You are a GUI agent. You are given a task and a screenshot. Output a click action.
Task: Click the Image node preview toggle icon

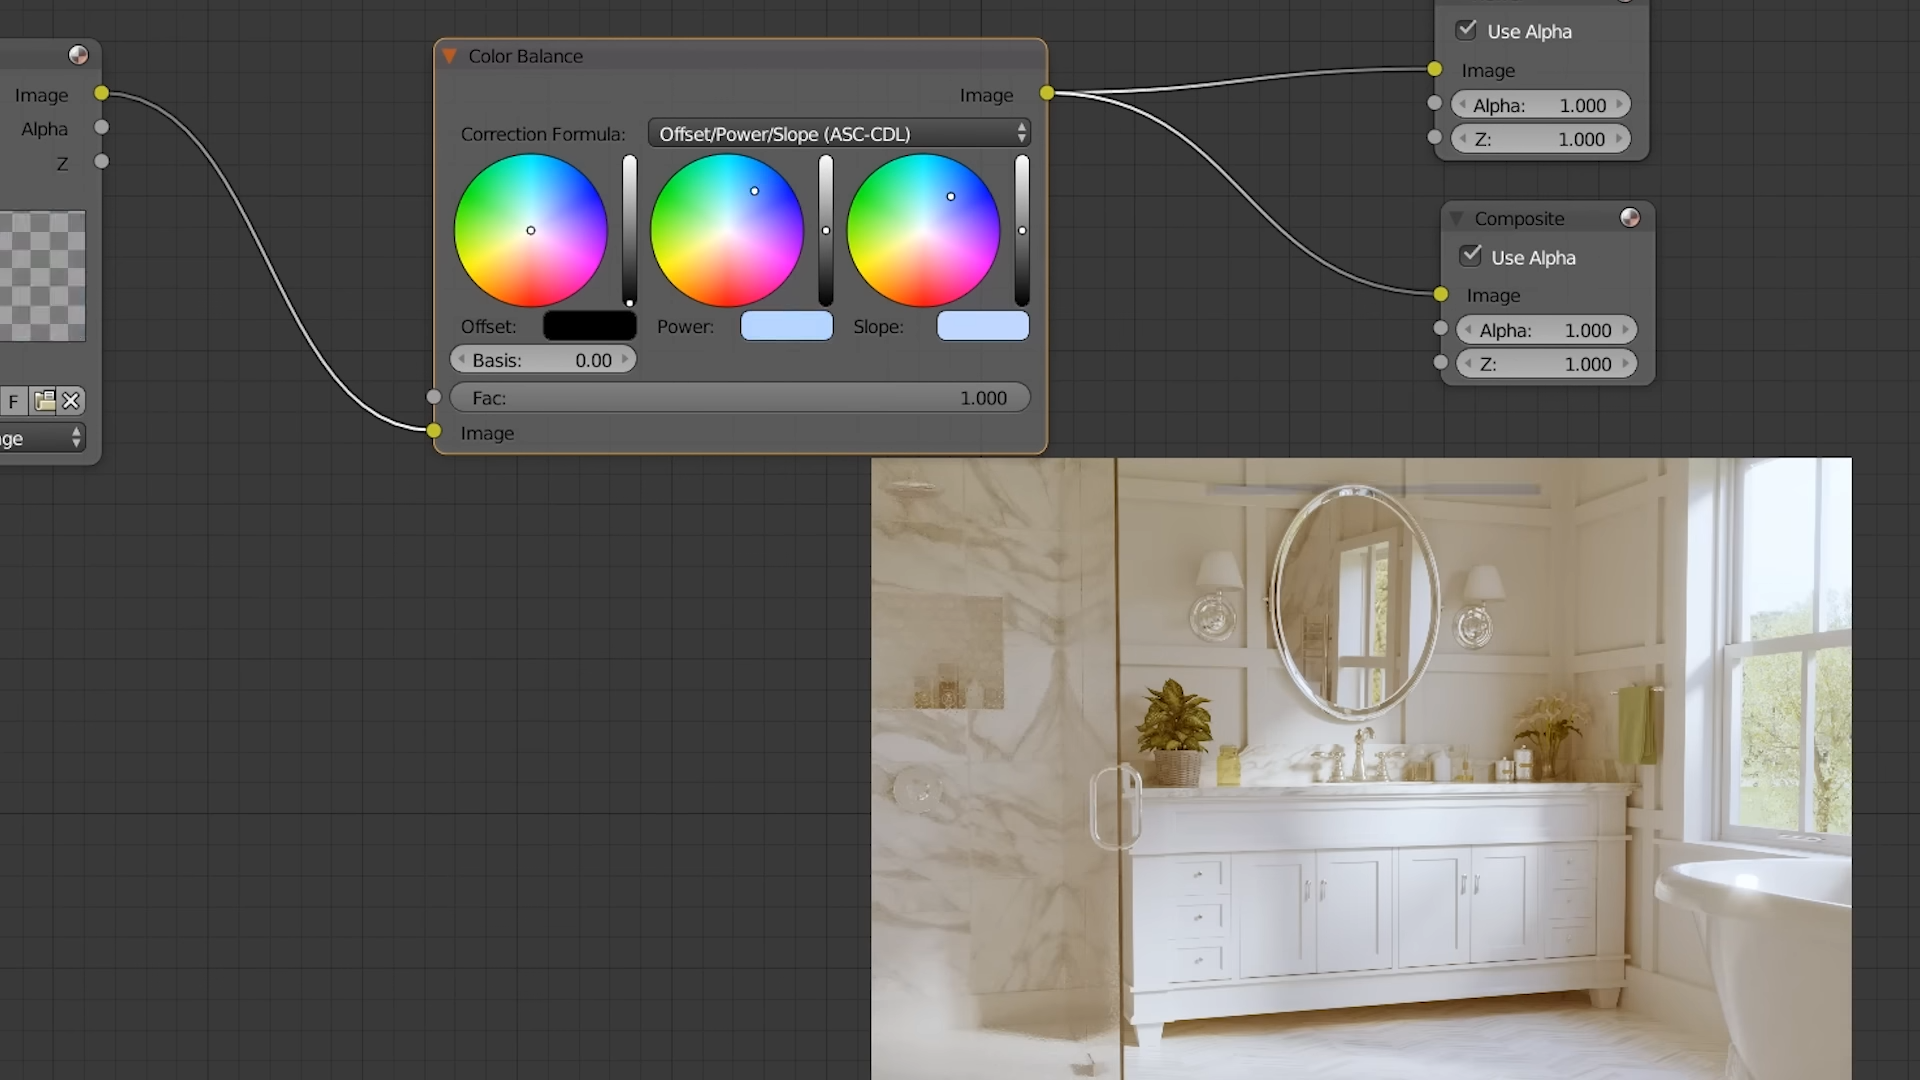click(78, 55)
